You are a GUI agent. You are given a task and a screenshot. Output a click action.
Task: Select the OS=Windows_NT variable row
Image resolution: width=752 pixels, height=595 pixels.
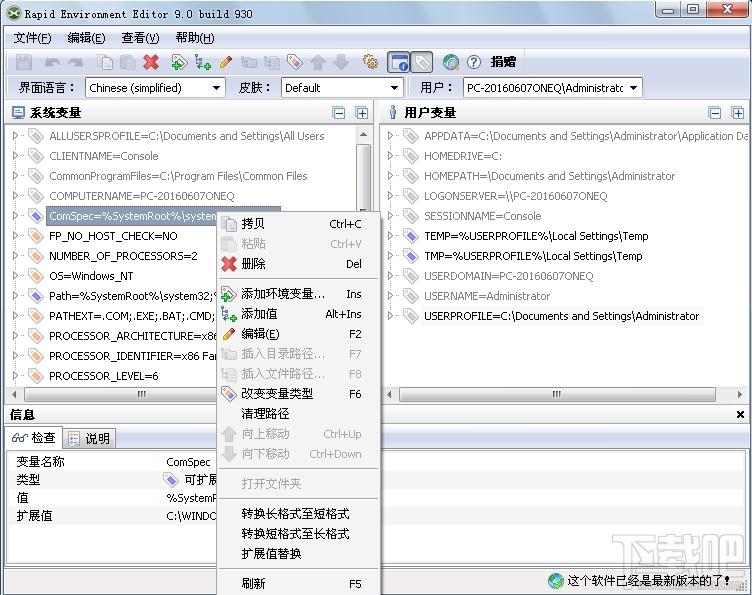91,276
